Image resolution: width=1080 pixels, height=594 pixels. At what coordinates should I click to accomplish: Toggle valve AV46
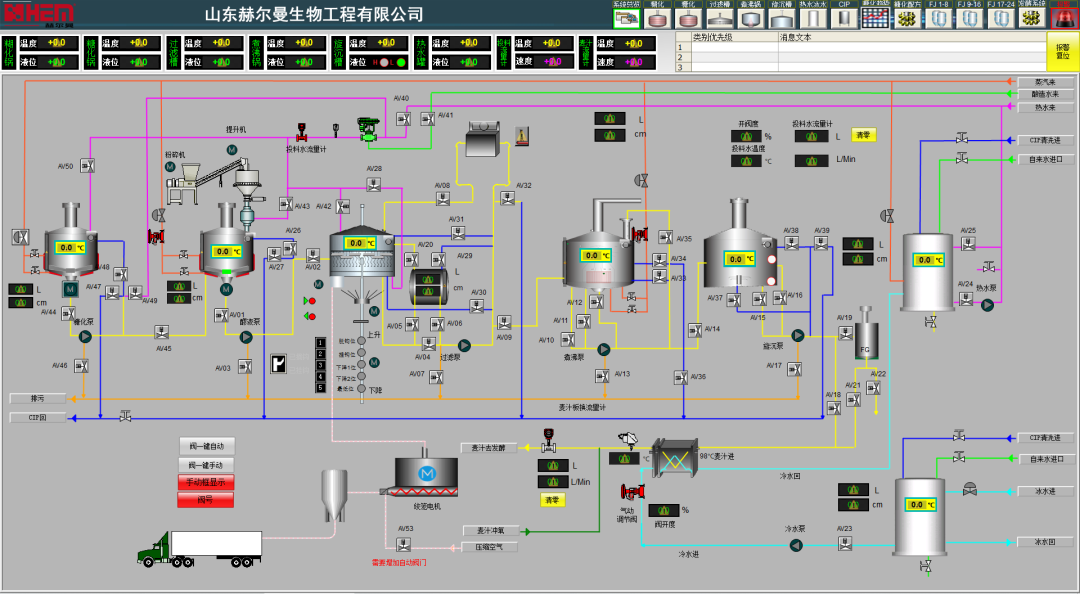tap(81, 366)
